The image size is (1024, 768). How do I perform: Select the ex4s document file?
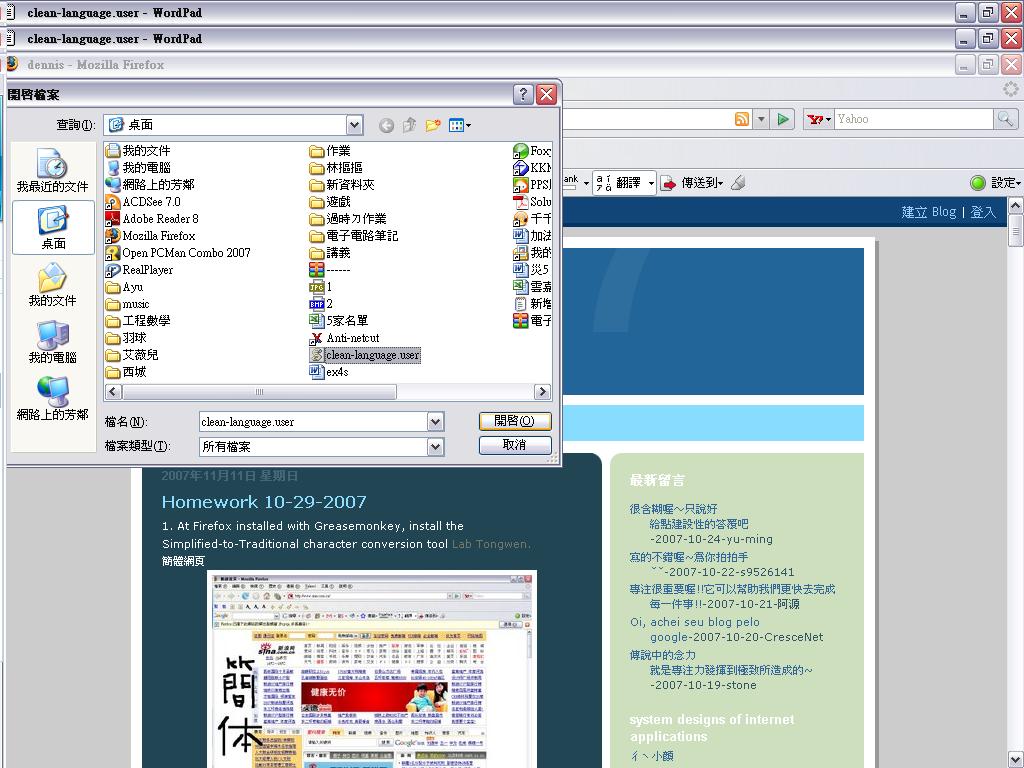coord(329,372)
